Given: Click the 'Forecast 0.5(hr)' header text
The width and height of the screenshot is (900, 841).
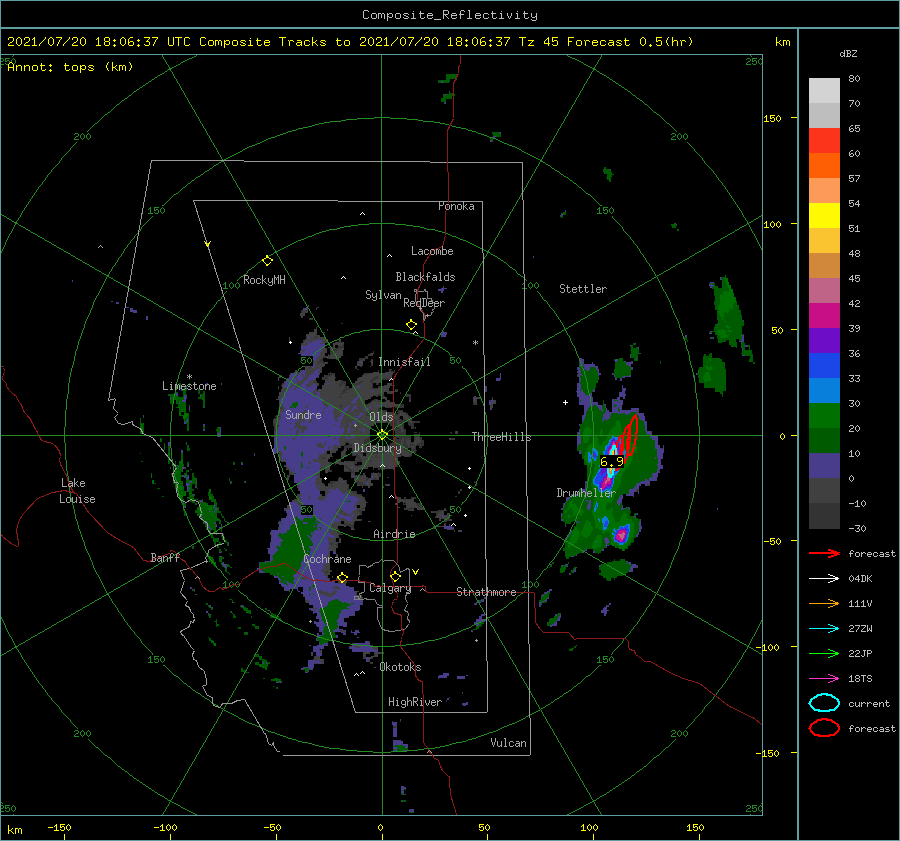Looking at the screenshot, I should point(630,42).
